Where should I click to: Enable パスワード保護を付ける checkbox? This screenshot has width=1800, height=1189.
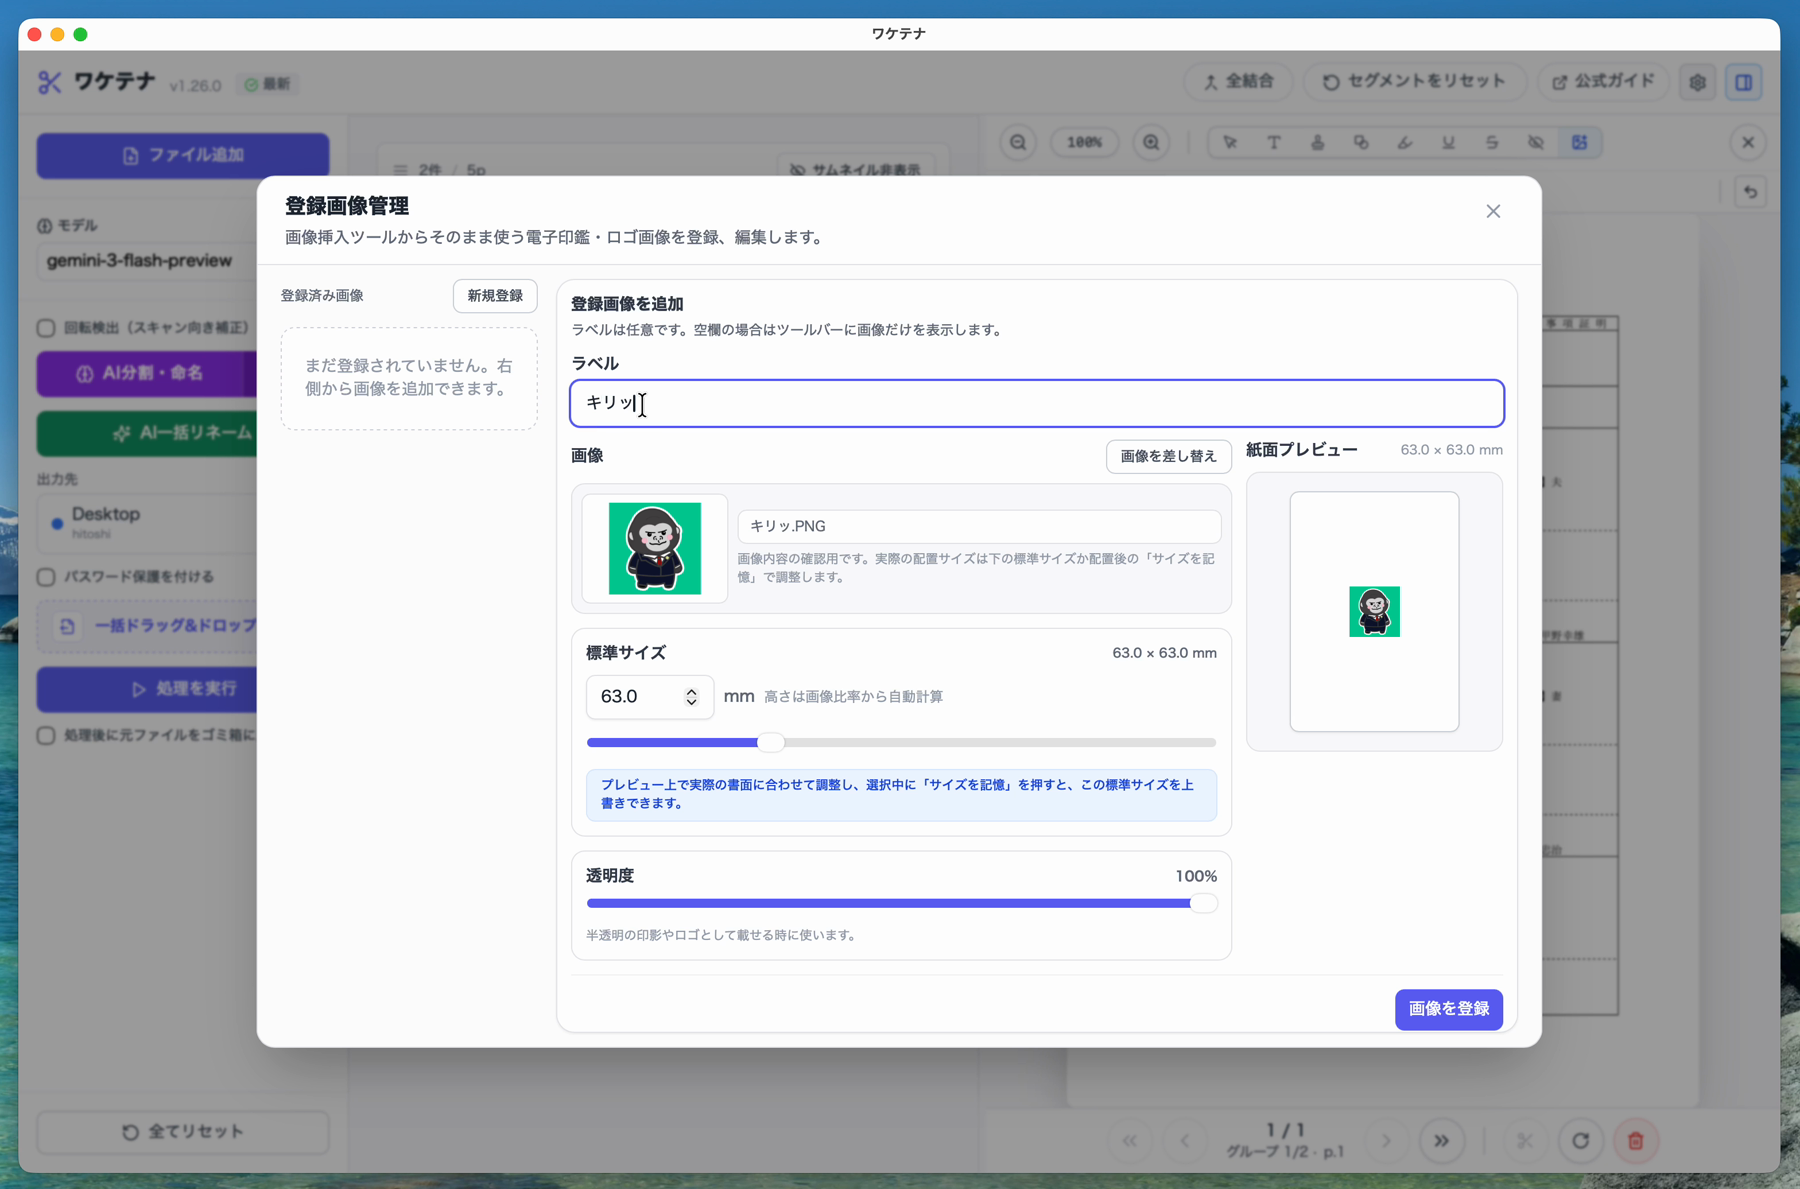[x=46, y=577]
